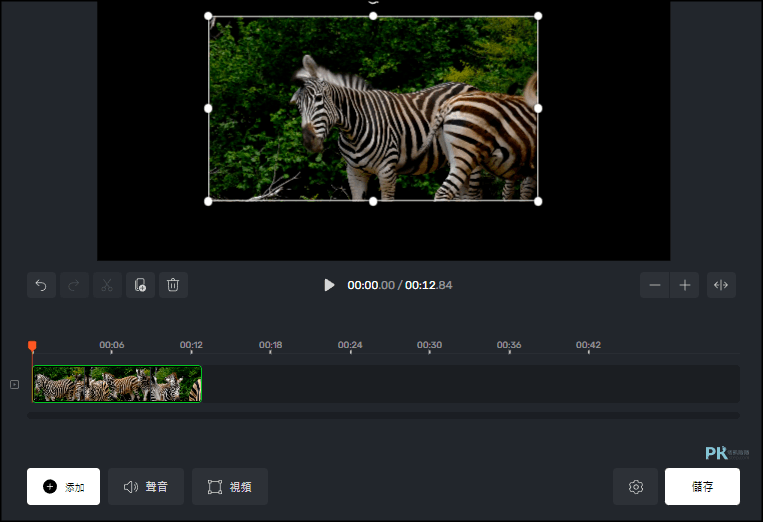This screenshot has height=522, width=763.
Task: Zoom out the timeline with minus
Action: 655,285
